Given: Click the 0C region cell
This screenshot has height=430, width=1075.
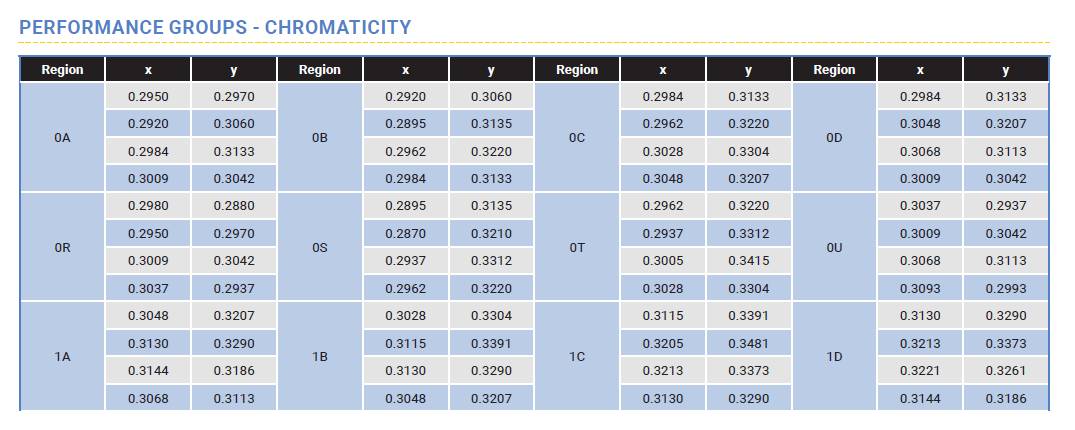Looking at the screenshot, I should (577, 137).
